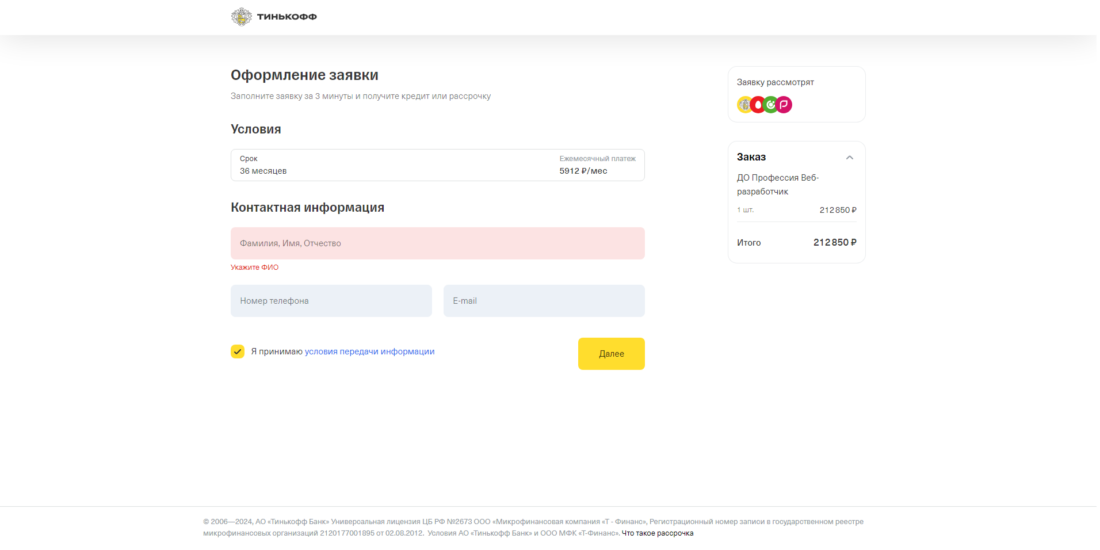Image resolution: width=1100 pixels, height=550 pixels.
Task: Uncheck the Я принимаю consent checkbox
Action: coord(237,351)
